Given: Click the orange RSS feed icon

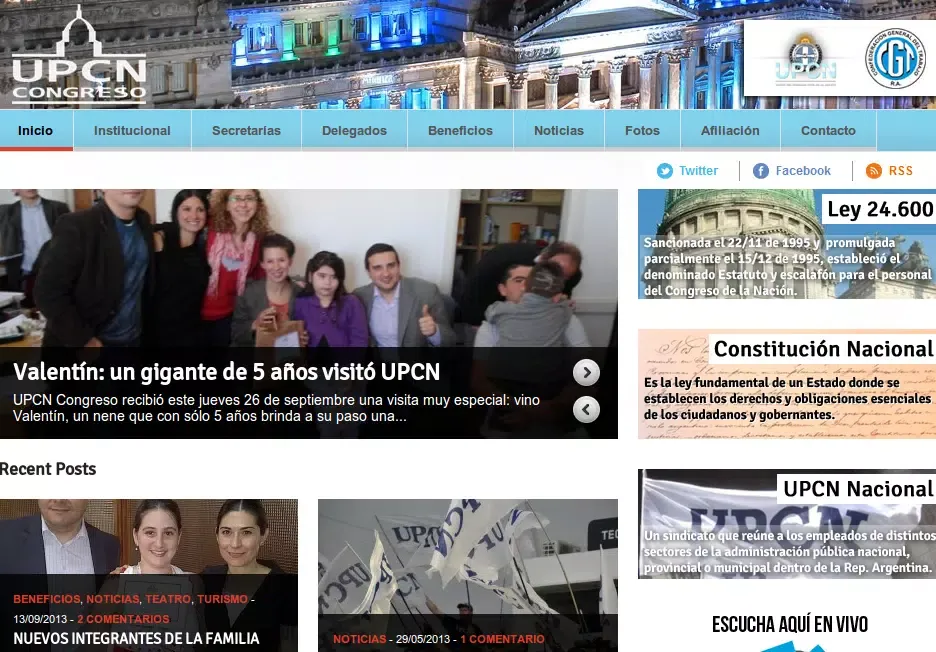Looking at the screenshot, I should [873, 171].
